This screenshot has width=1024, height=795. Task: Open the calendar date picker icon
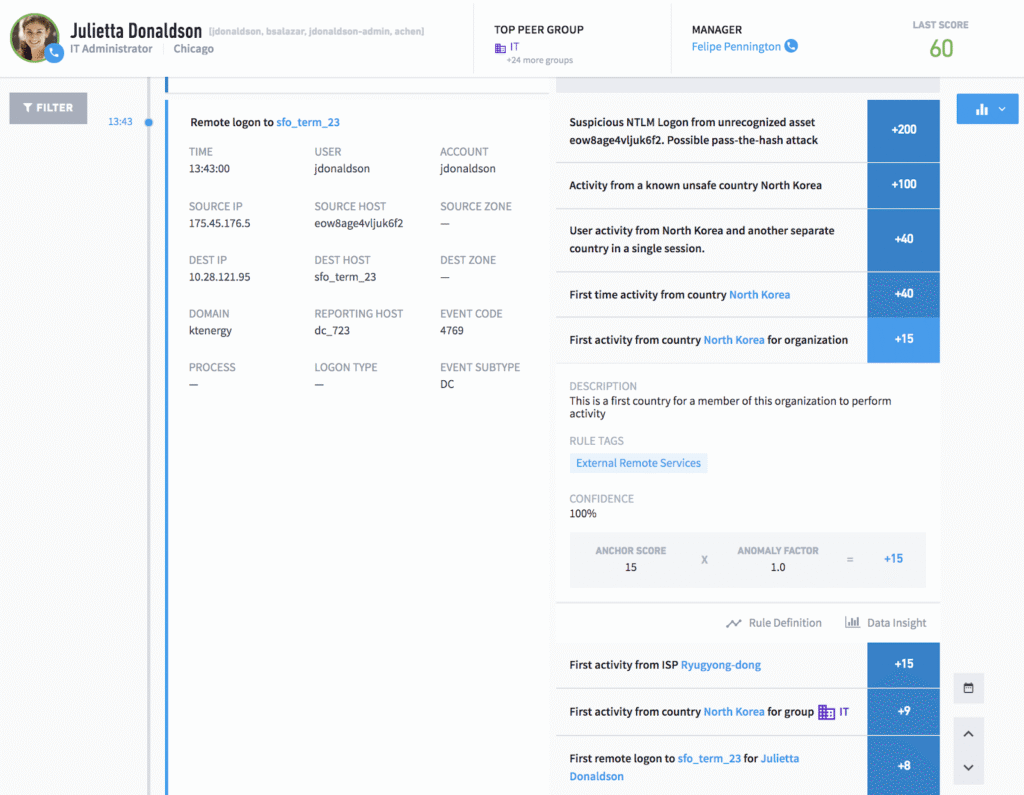pos(968,688)
